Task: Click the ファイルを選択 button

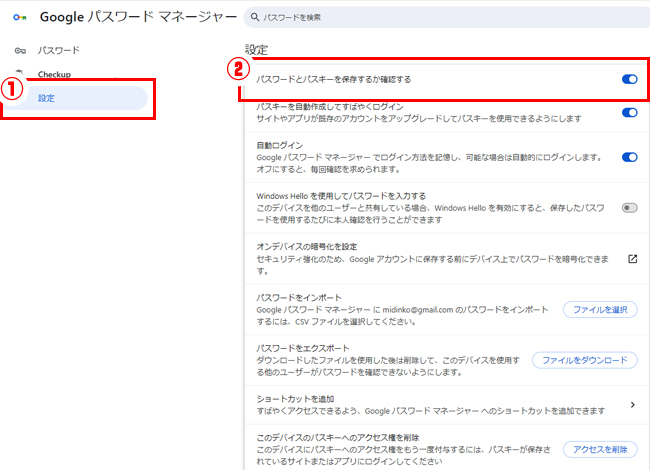Action: pyautogui.click(x=599, y=310)
